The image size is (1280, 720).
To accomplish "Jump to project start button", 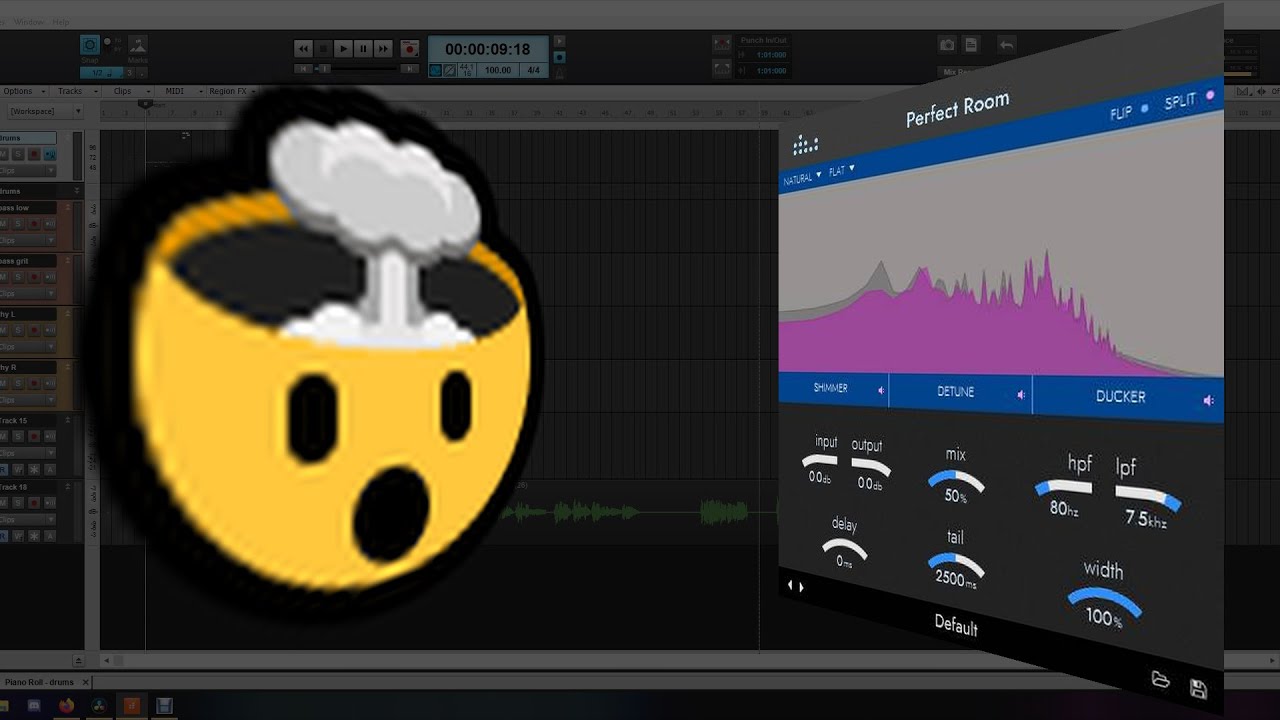I will click(303, 69).
